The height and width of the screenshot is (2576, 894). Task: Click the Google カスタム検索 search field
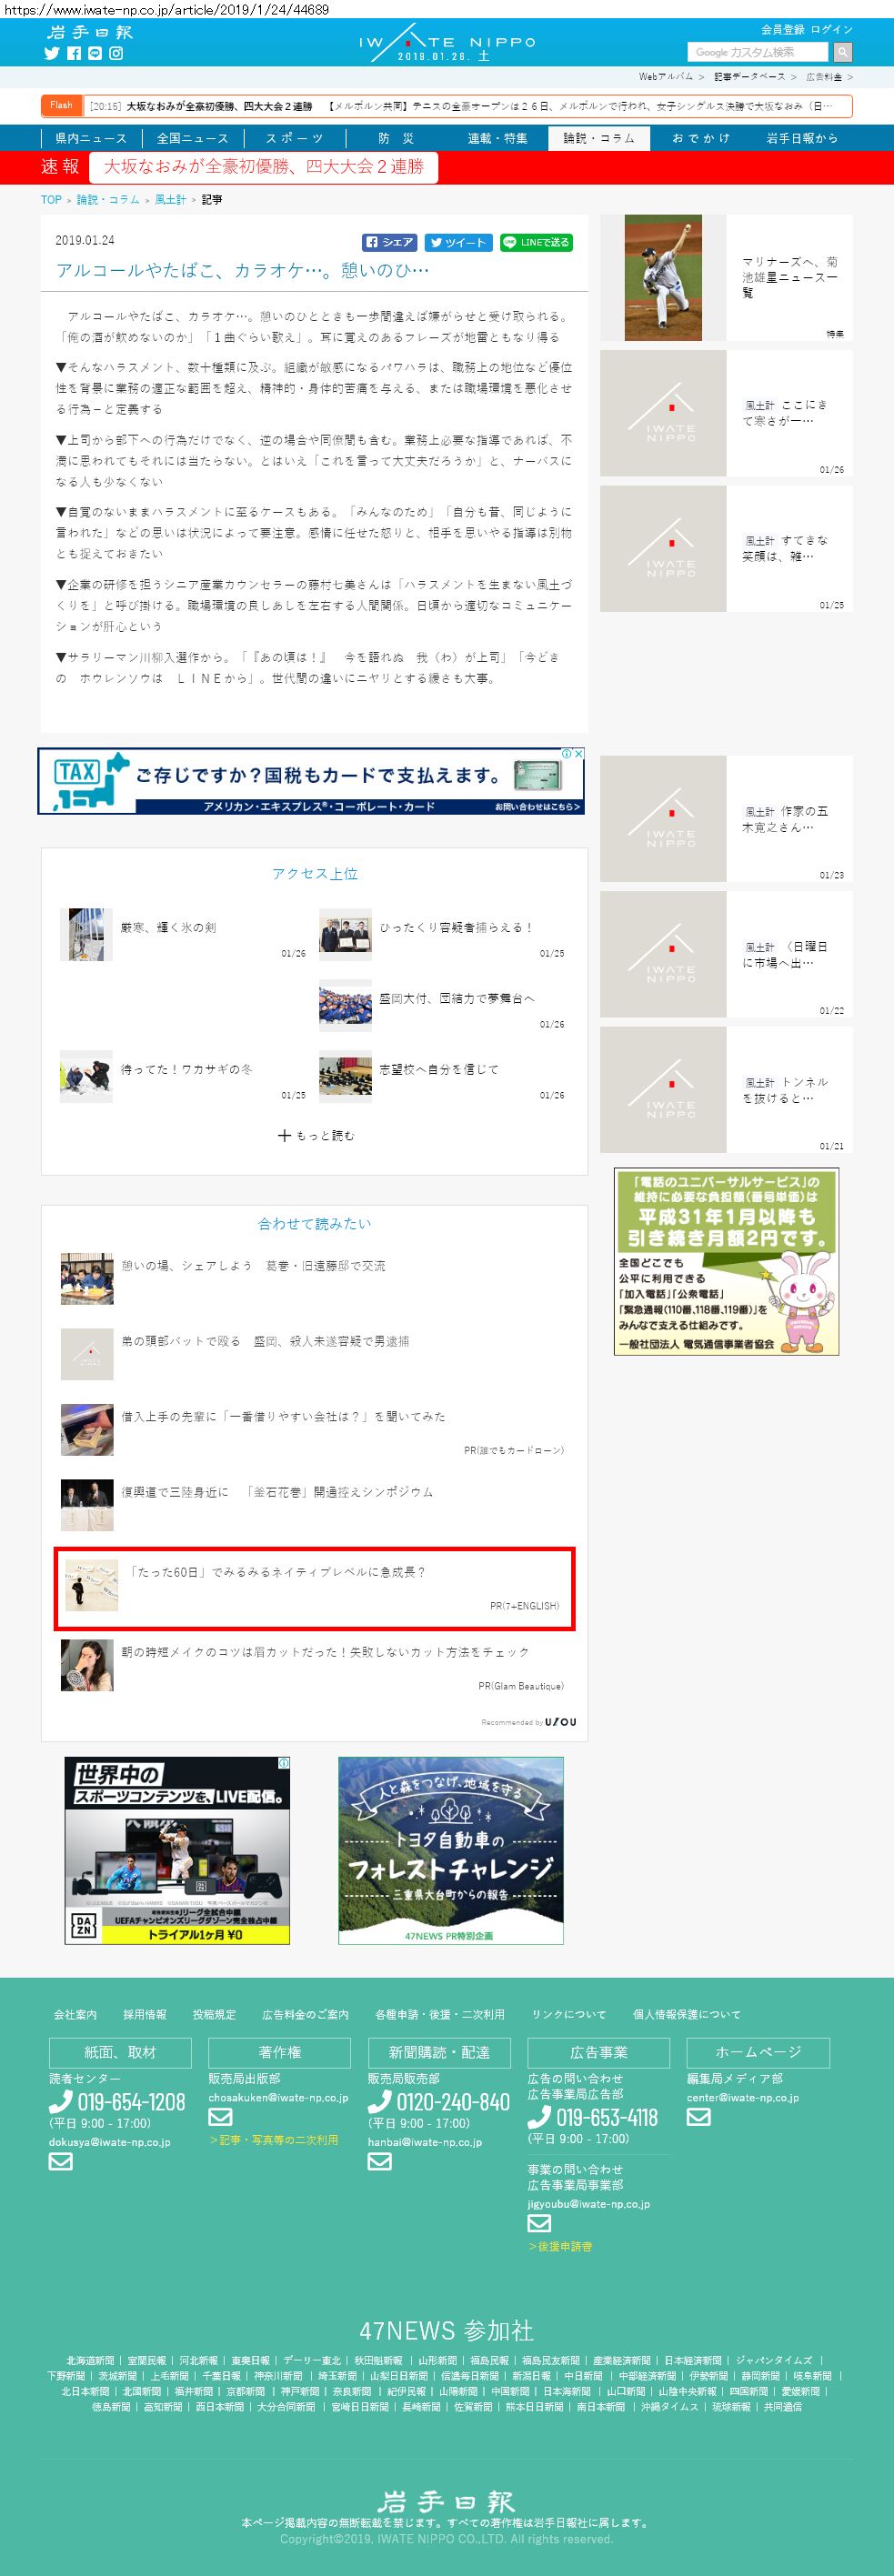pyautogui.click(x=758, y=52)
